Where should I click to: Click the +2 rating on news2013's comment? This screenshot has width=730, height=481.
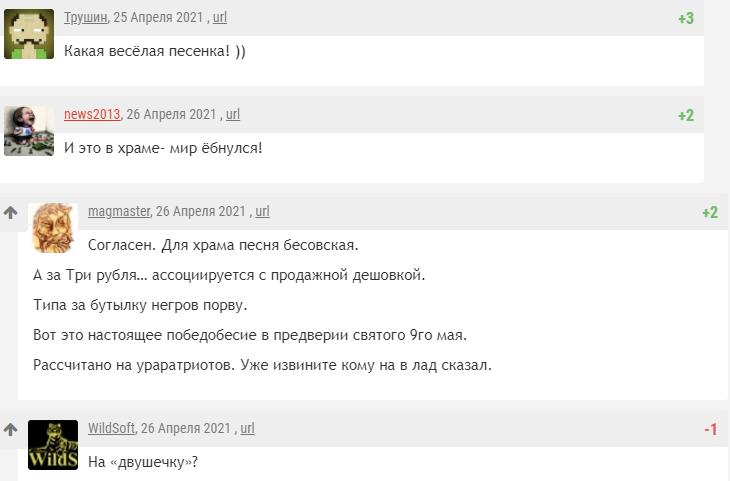click(686, 115)
